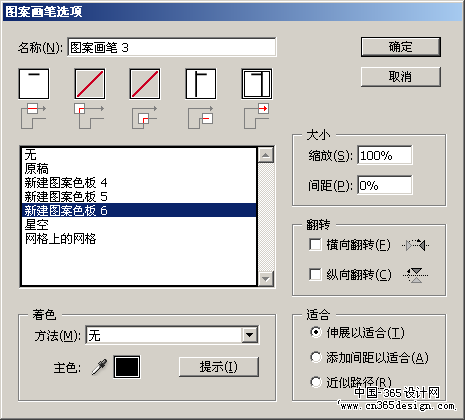Select the inner corner tile box
Screen dimensions: 465x420
[145, 84]
